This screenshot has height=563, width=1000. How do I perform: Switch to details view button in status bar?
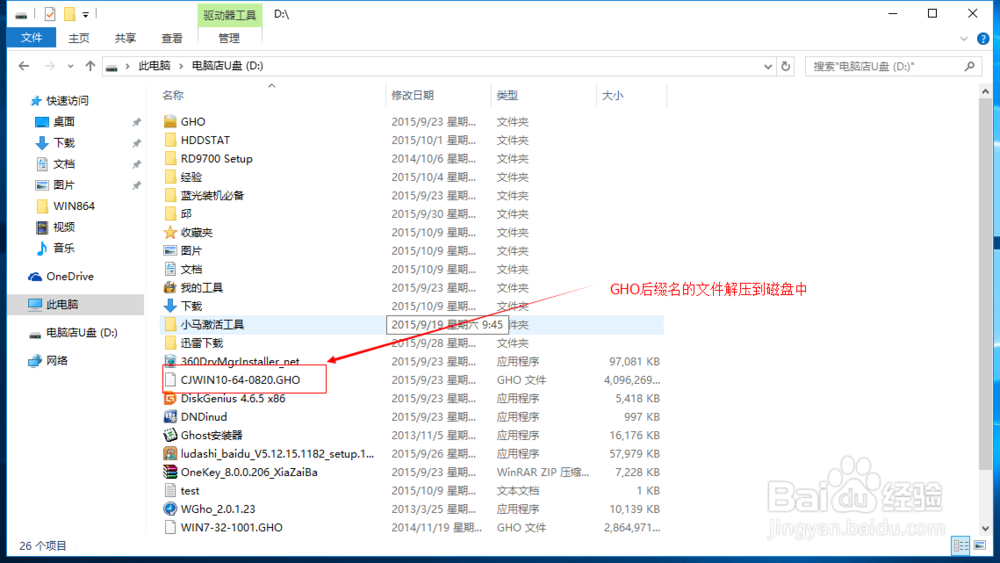tap(960, 546)
